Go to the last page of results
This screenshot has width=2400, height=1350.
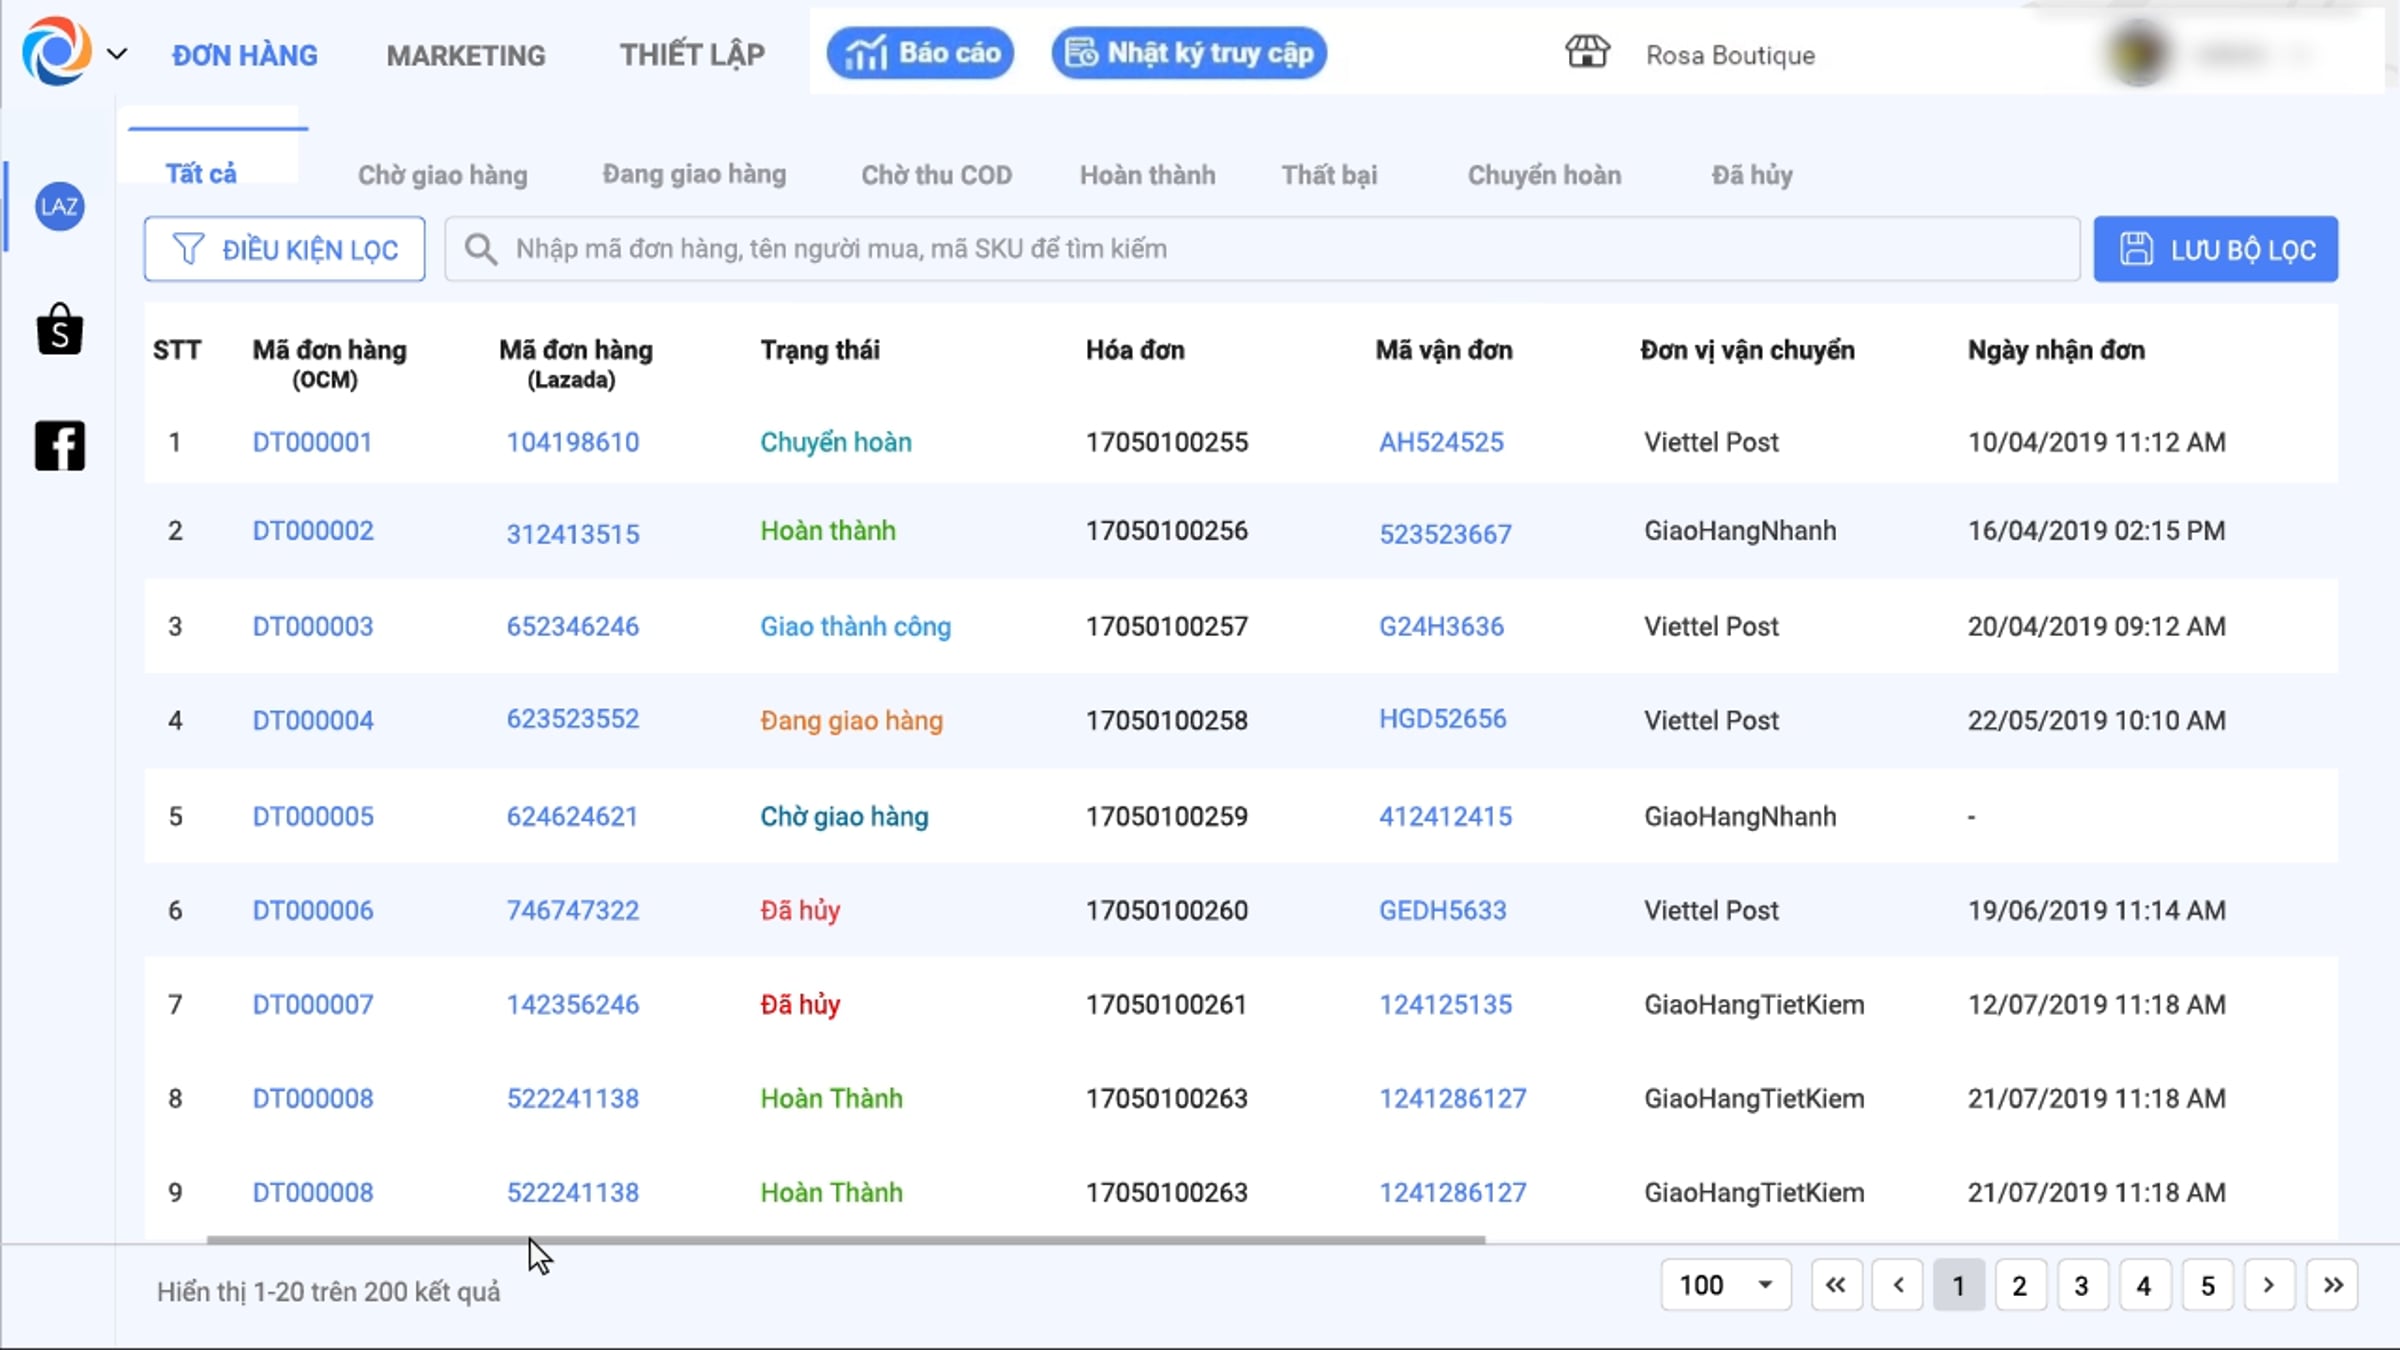tap(2333, 1285)
